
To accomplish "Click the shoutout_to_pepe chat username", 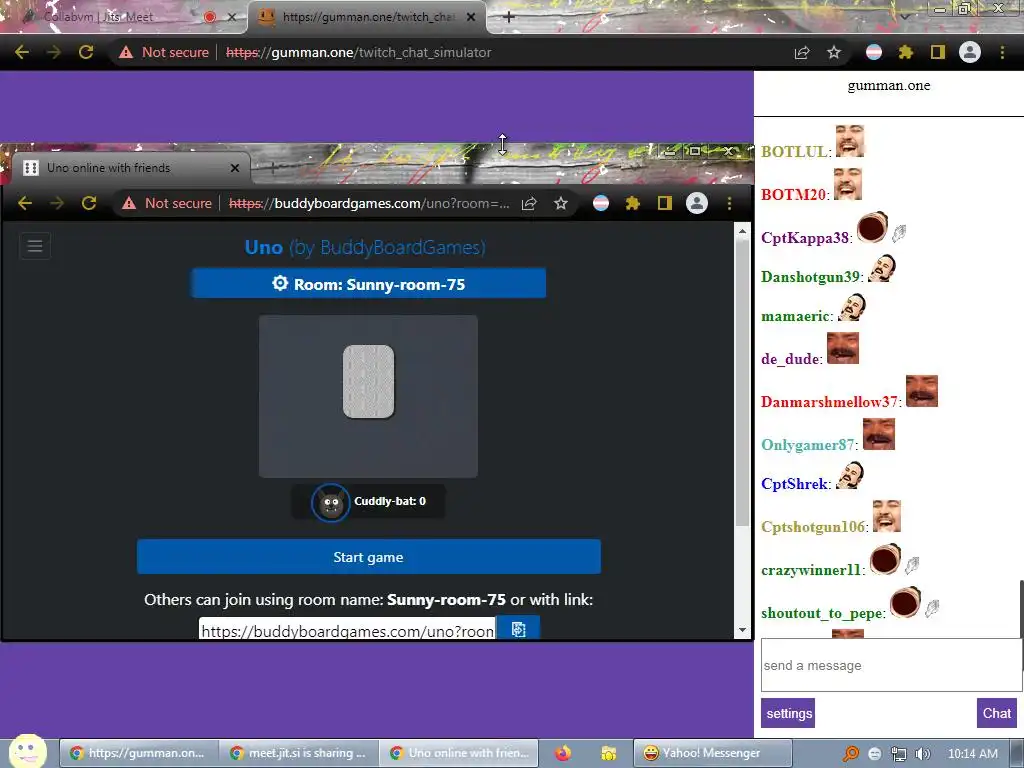I will [822, 613].
